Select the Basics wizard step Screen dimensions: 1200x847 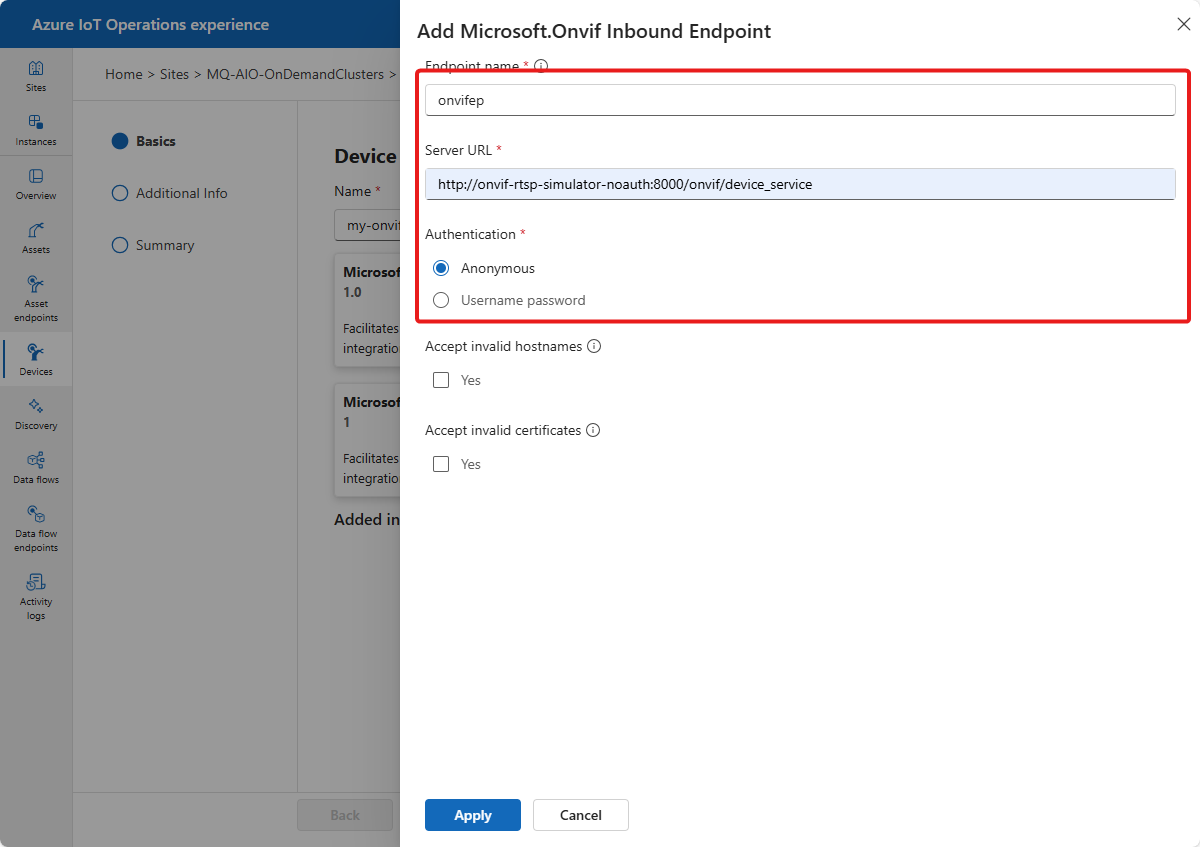pyautogui.click(x=144, y=141)
